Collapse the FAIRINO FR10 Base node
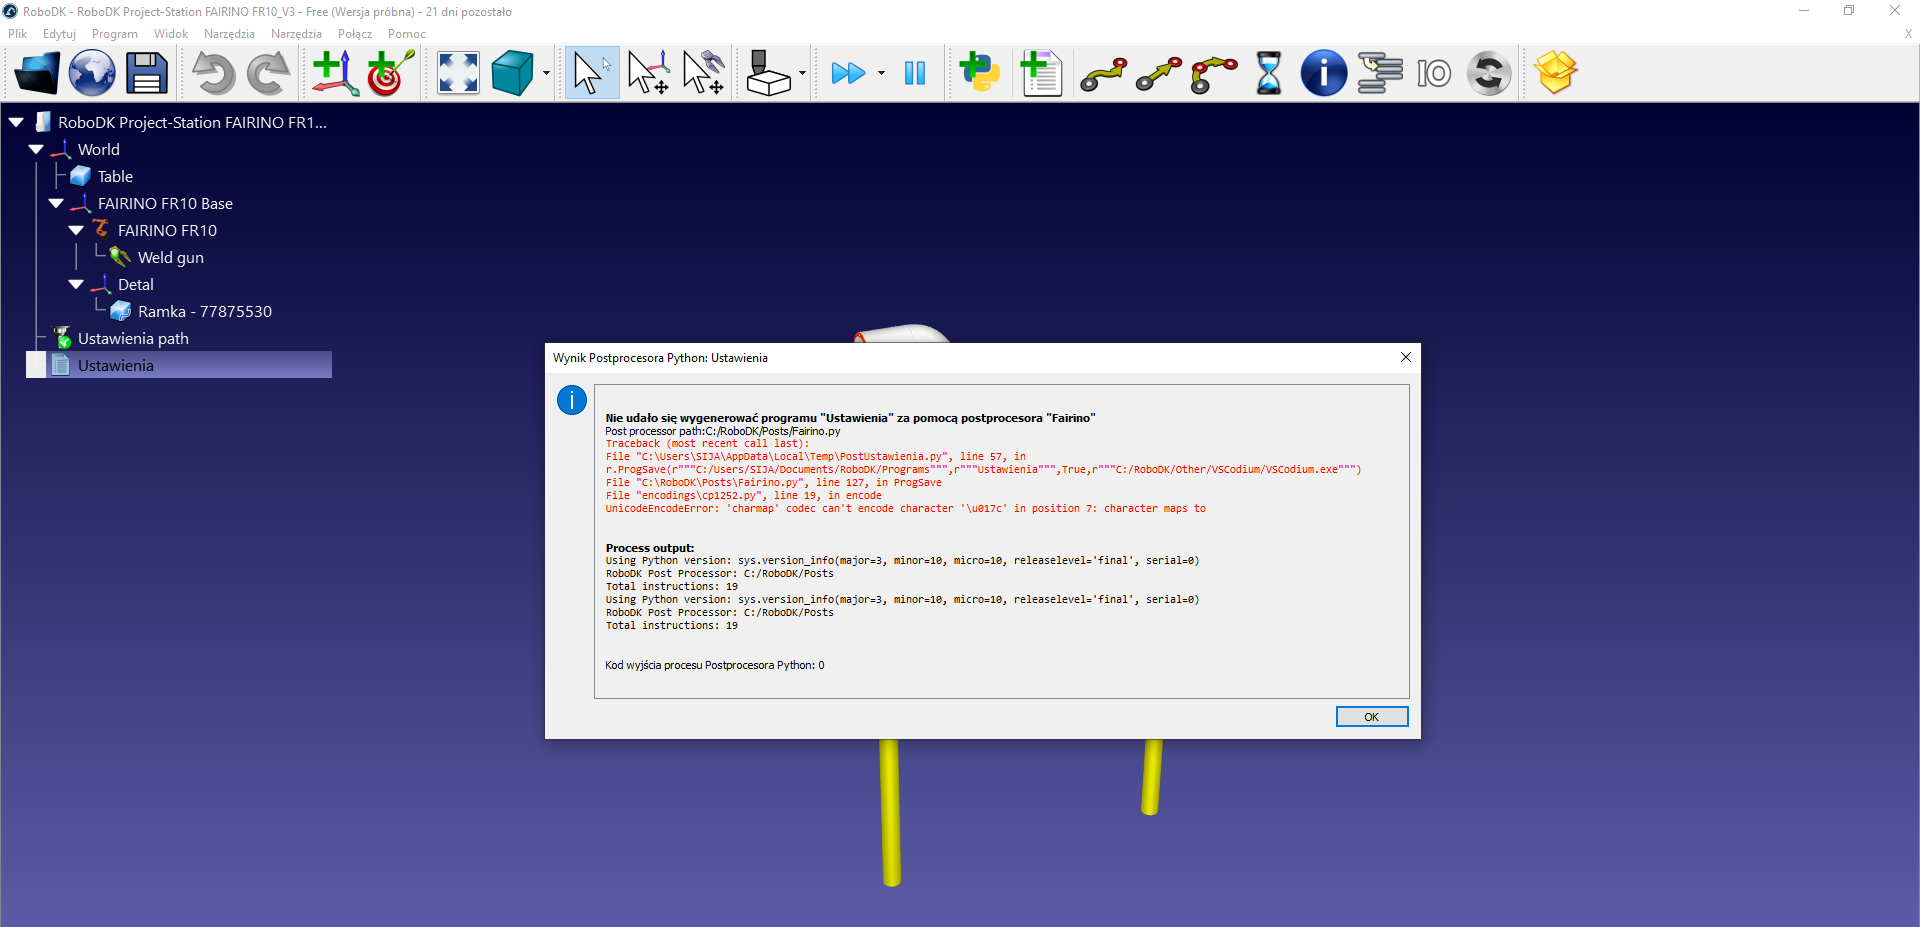Viewport: 1920px width, 927px height. (56, 204)
